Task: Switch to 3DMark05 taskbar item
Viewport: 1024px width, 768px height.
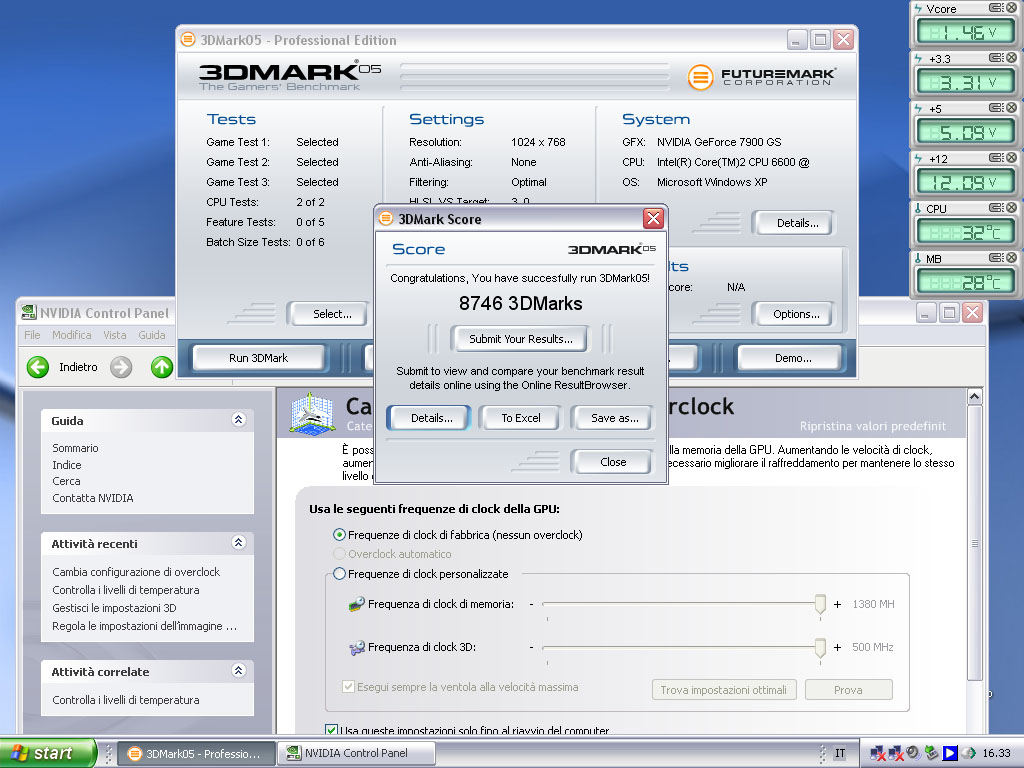Action: (x=197, y=754)
